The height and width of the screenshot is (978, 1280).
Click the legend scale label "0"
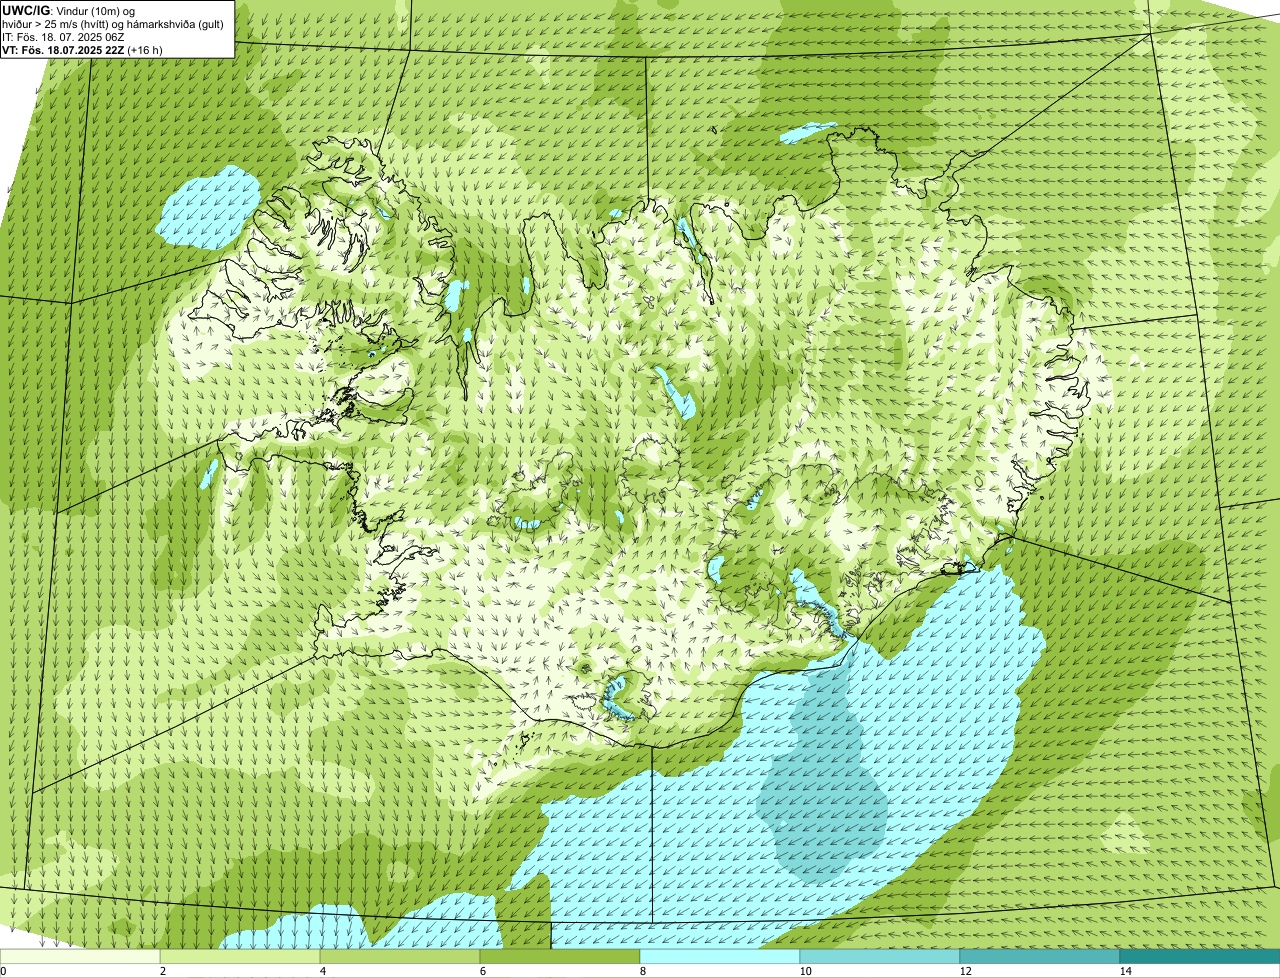4,971
